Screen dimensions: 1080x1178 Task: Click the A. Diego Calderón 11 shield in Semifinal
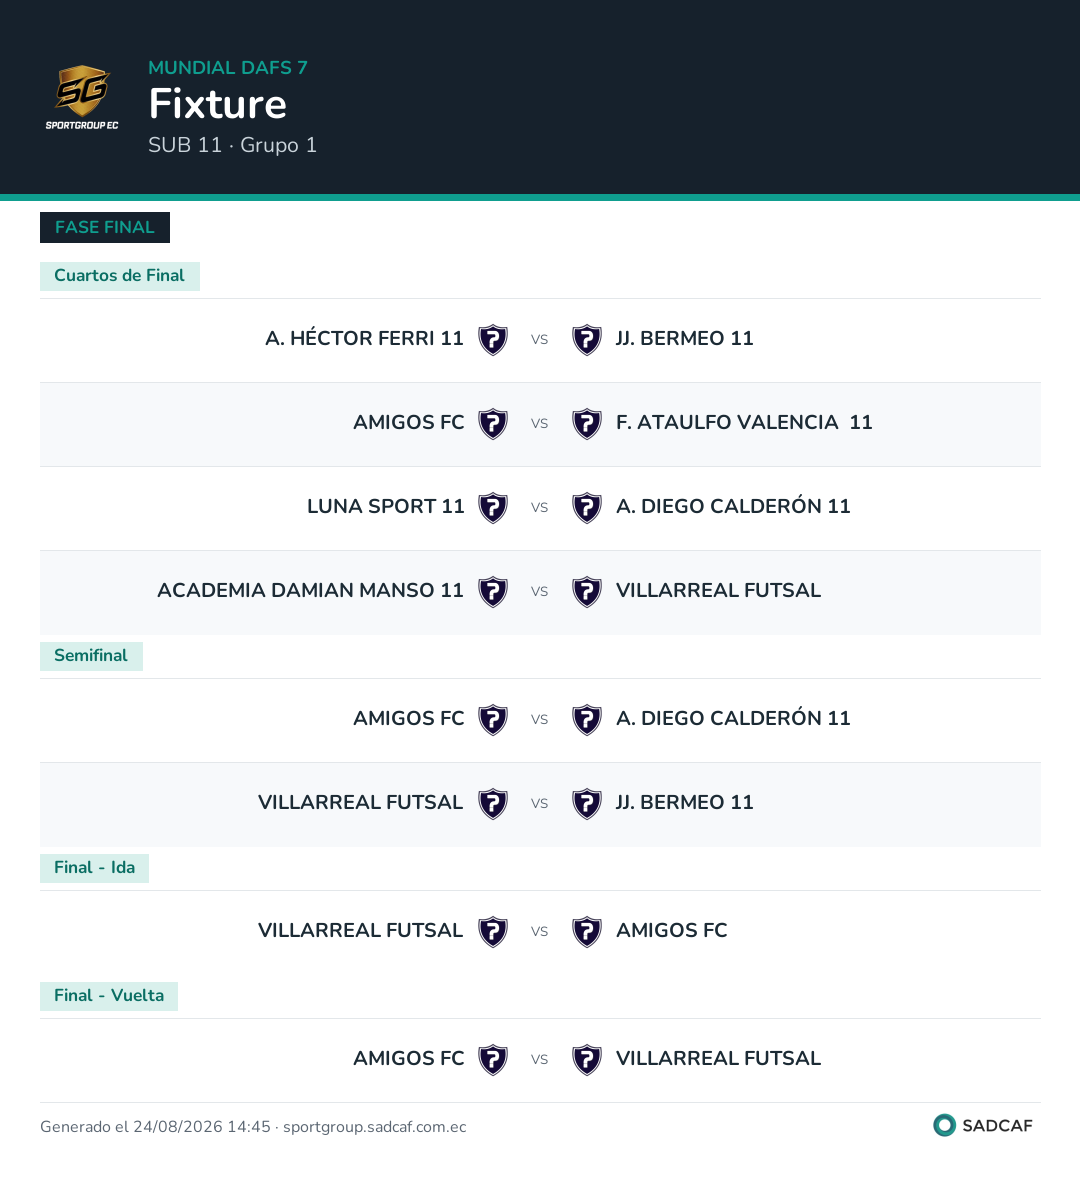click(x=587, y=720)
